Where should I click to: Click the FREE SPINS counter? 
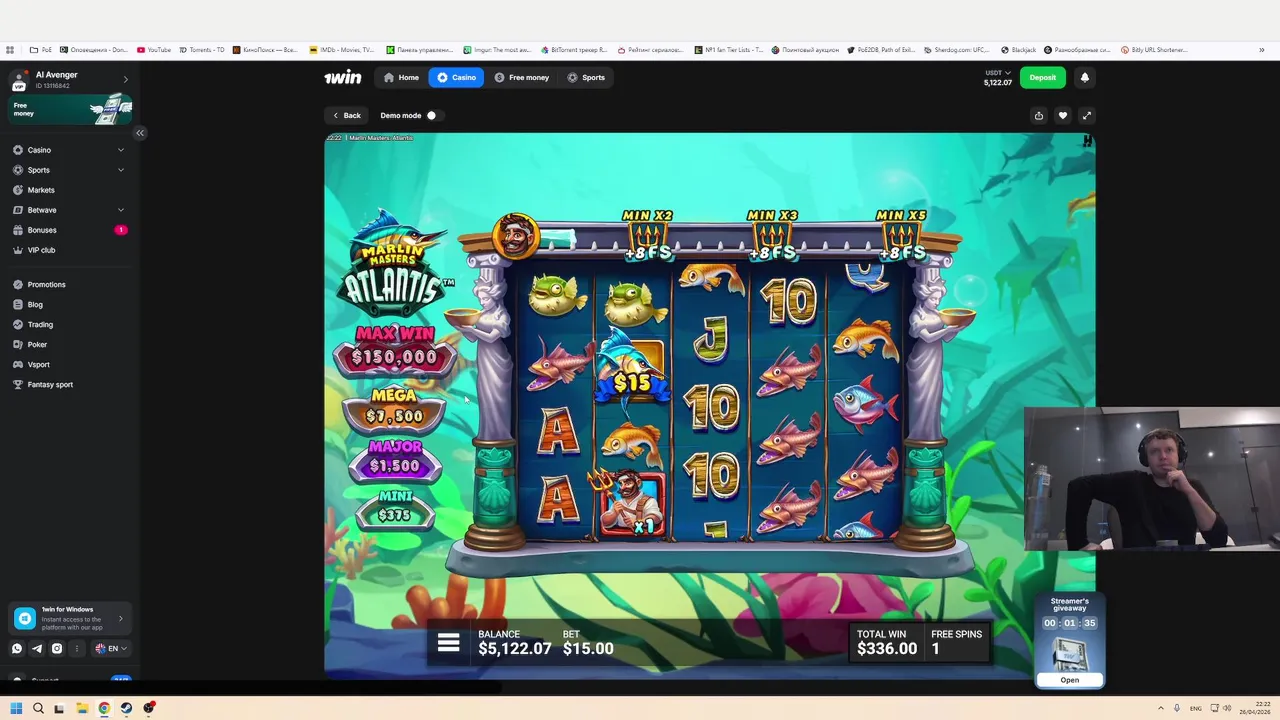956,643
